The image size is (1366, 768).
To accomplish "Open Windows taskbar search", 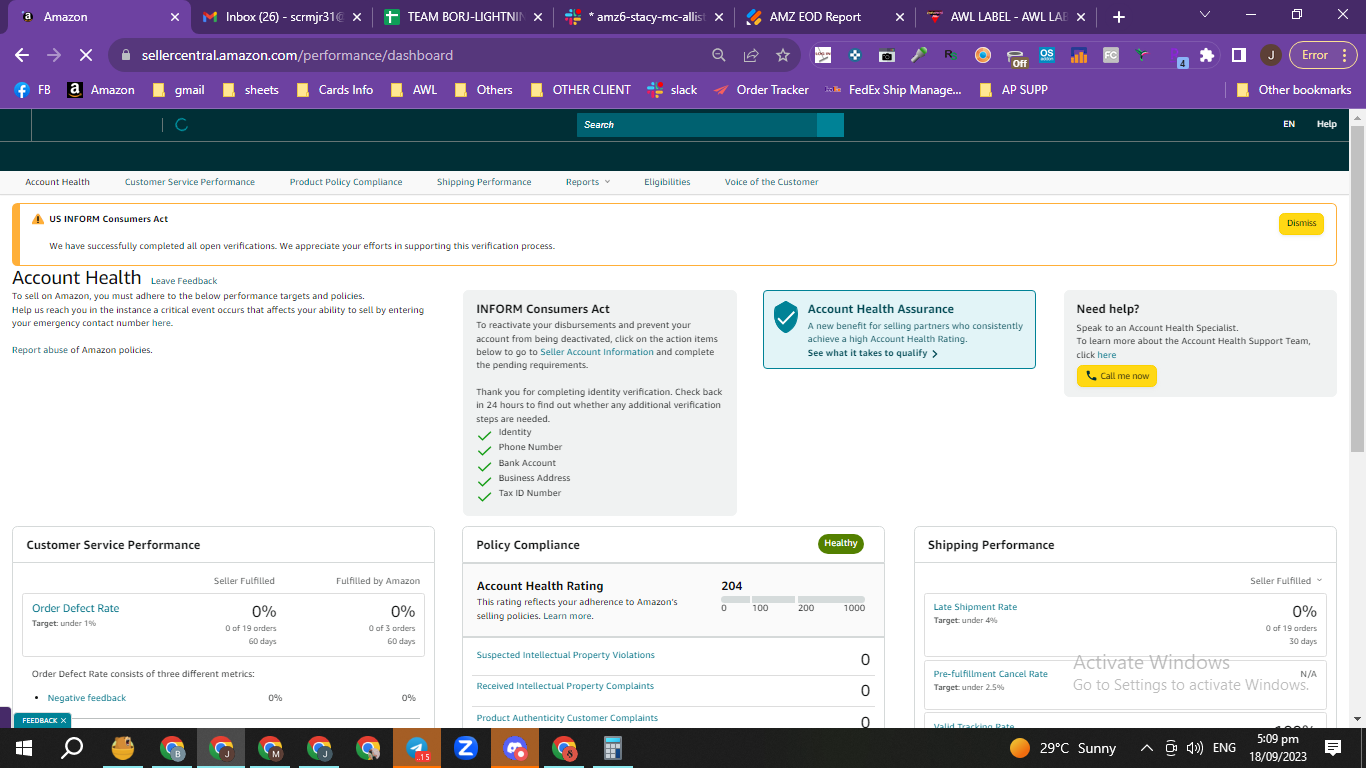I will coord(72,748).
